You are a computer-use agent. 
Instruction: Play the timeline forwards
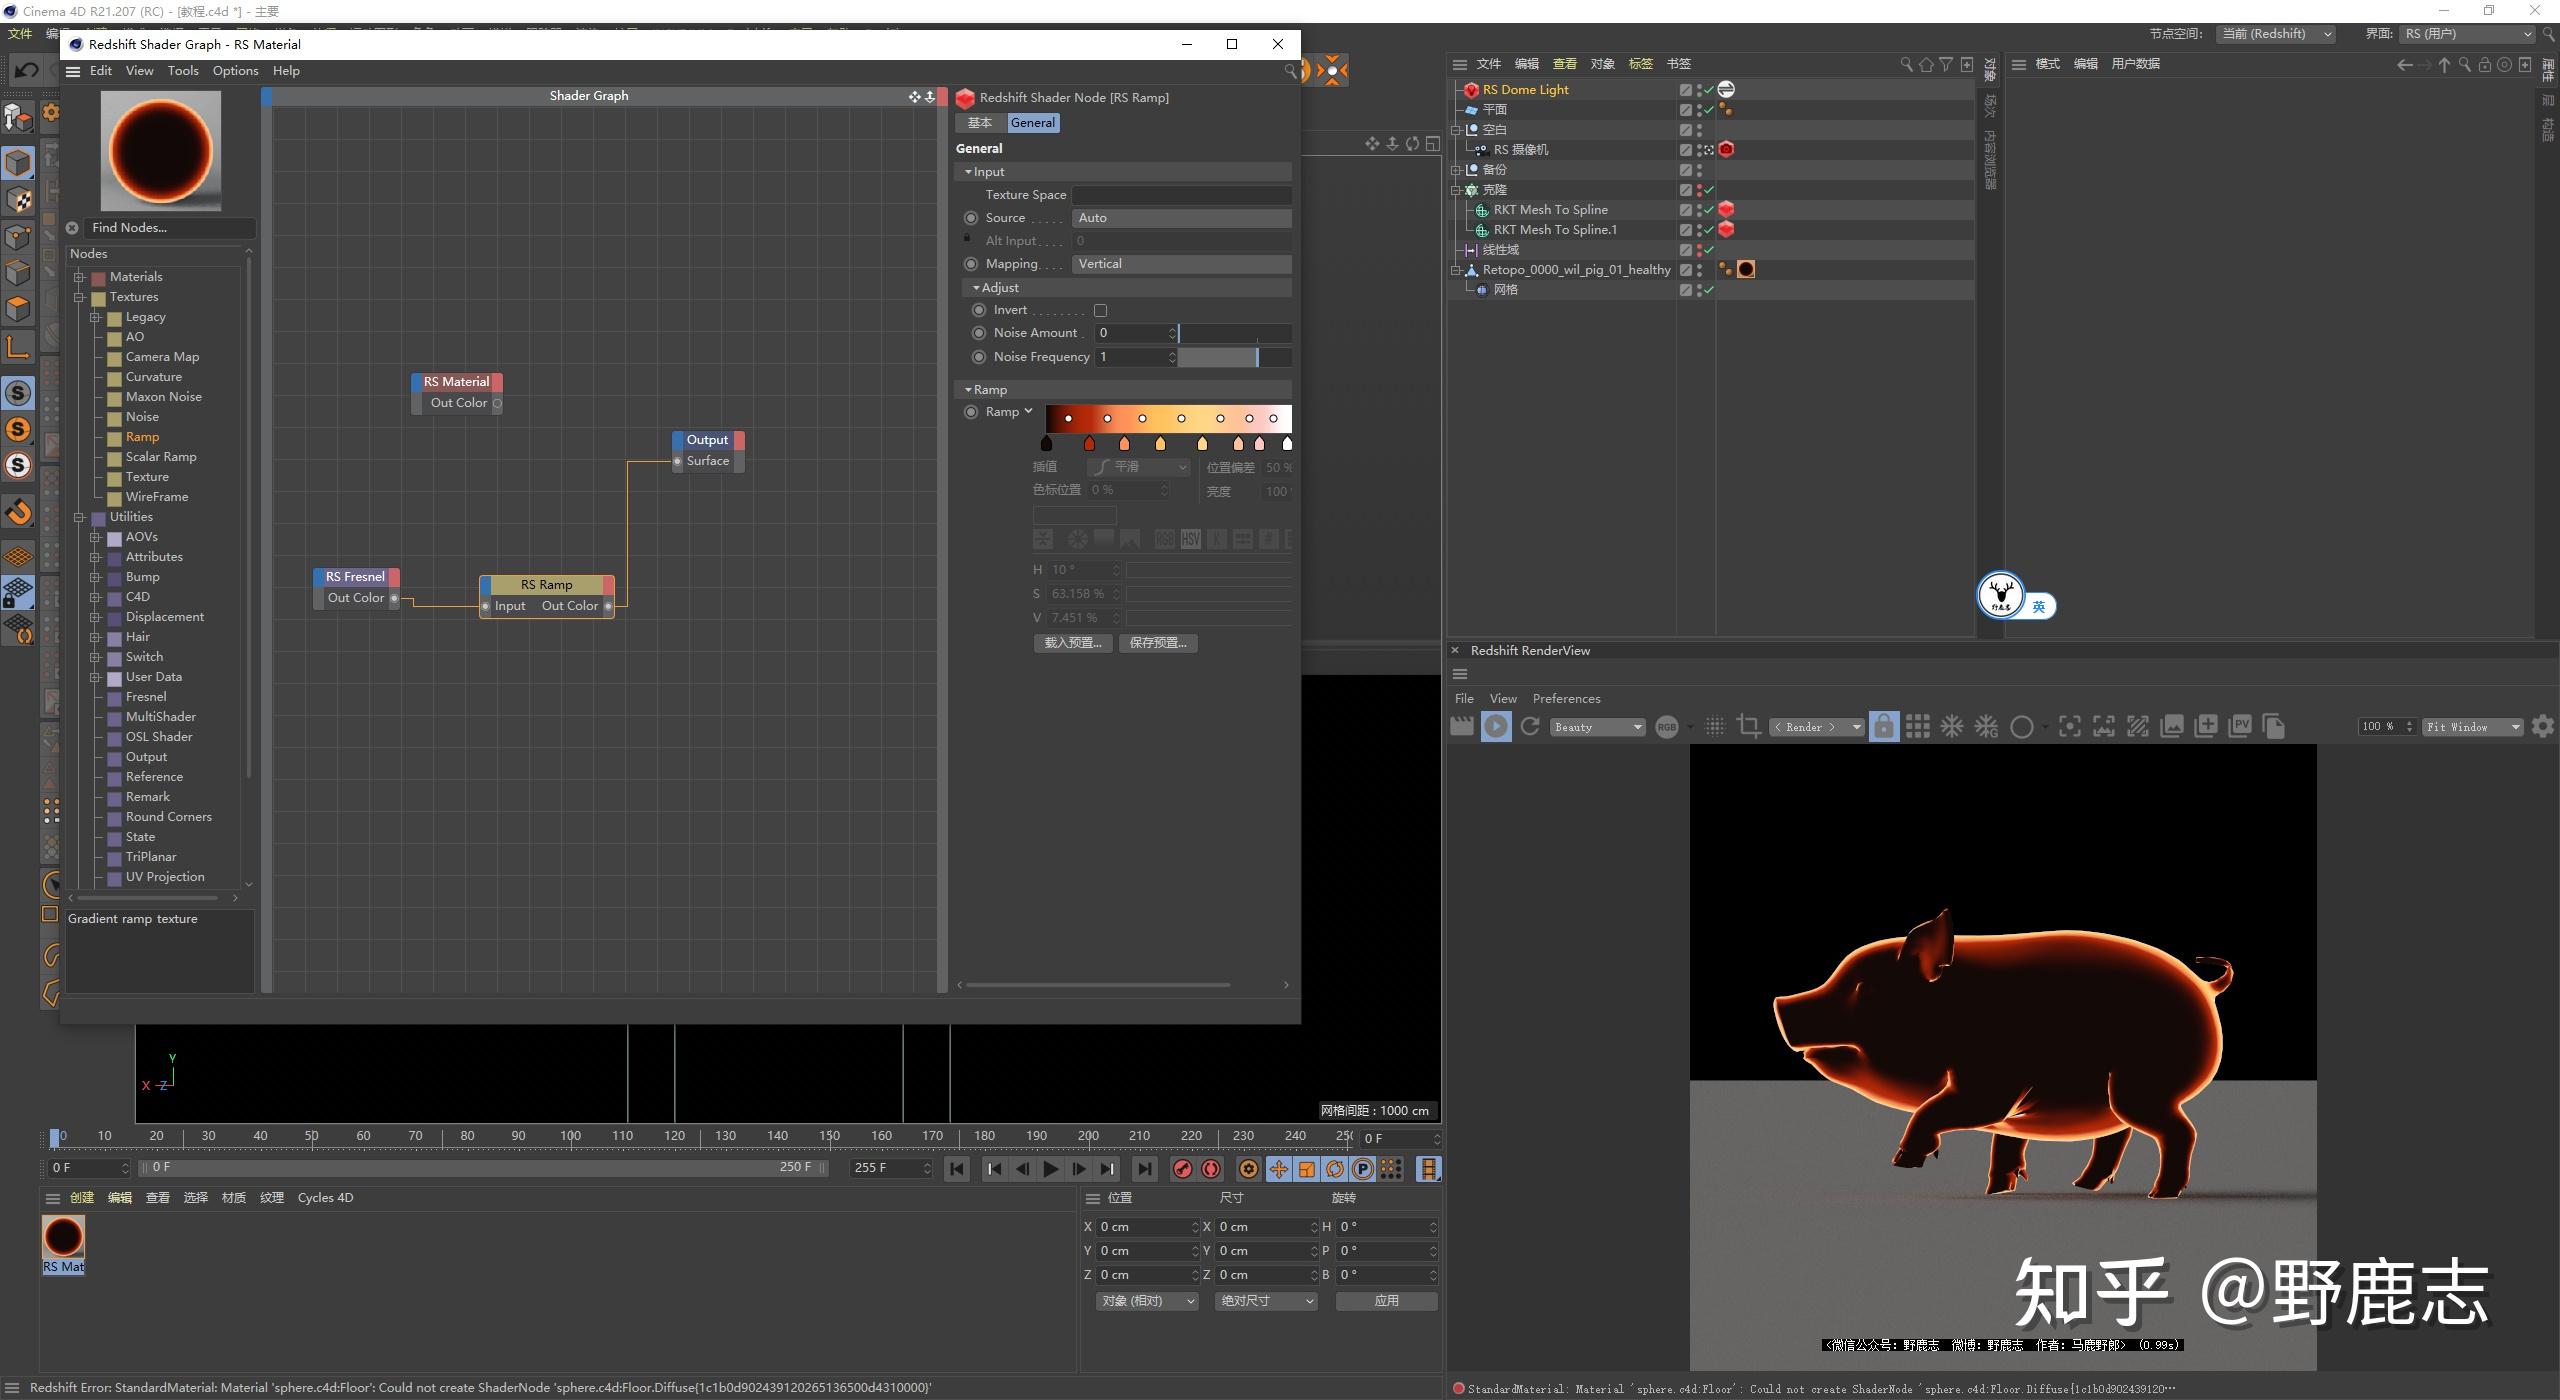[1051, 1169]
